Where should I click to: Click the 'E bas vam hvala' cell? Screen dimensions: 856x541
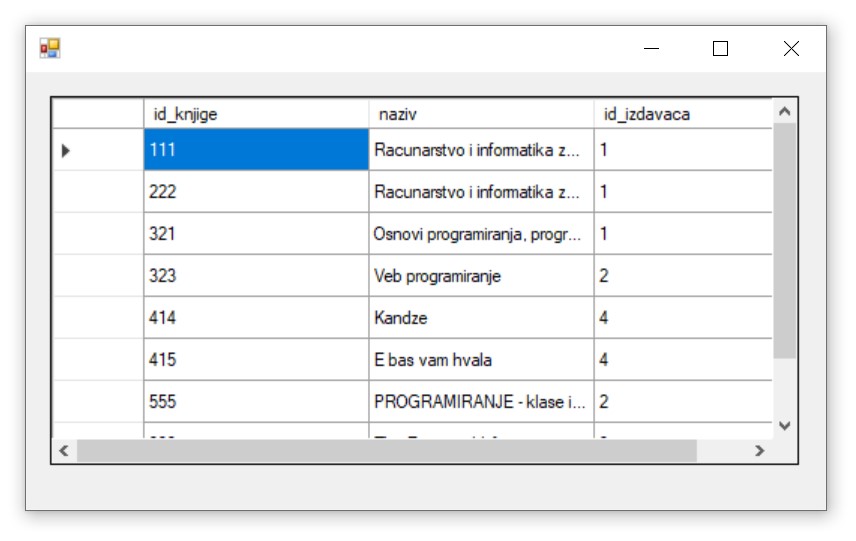click(481, 360)
